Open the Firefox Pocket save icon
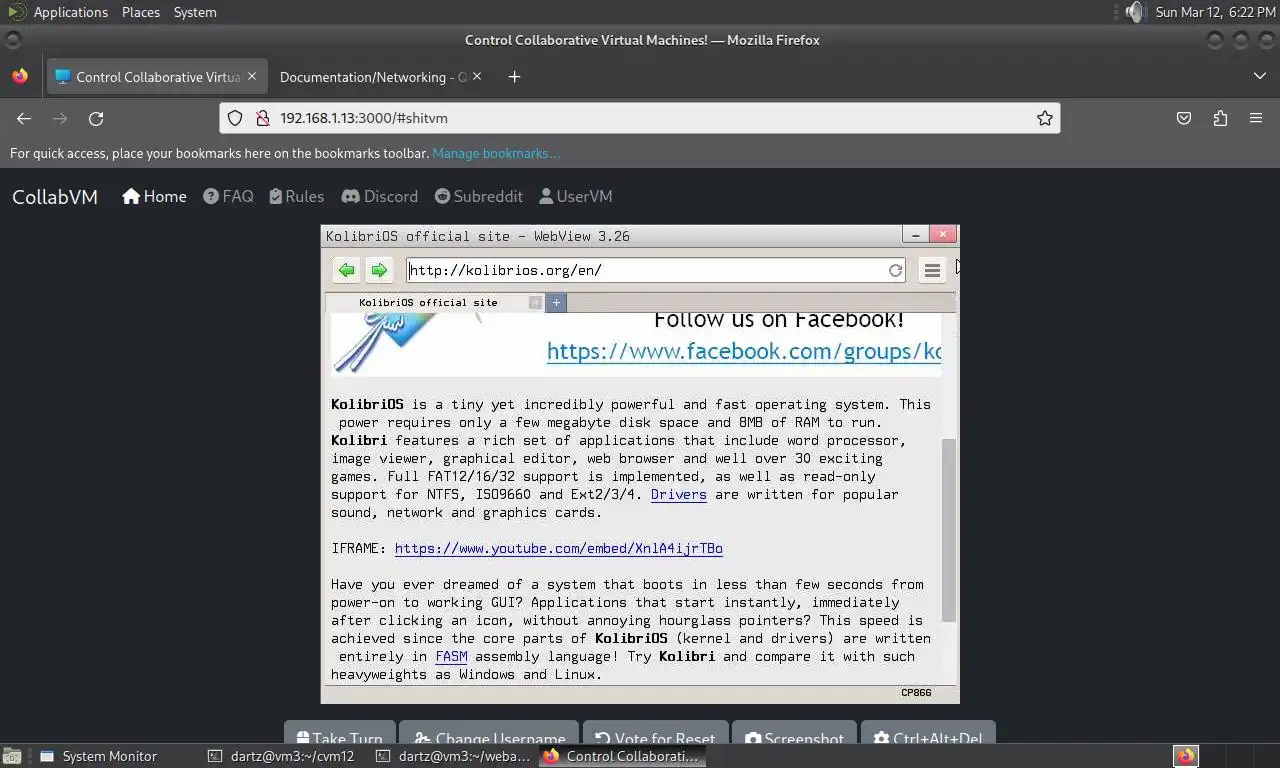 1184,118
